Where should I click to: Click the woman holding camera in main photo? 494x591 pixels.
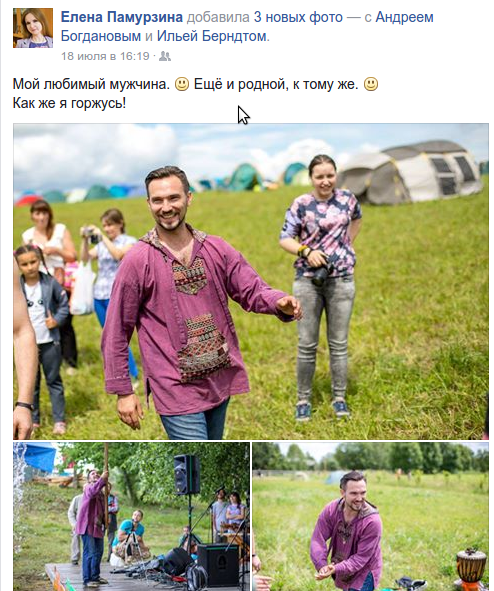coord(322,286)
